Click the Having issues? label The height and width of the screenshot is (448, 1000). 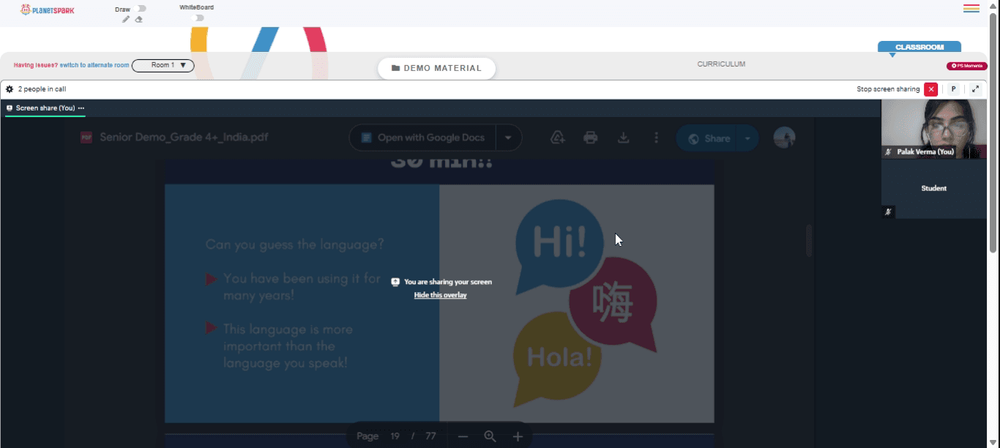pos(36,65)
